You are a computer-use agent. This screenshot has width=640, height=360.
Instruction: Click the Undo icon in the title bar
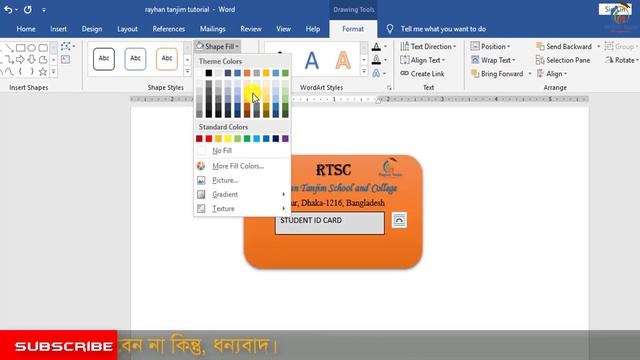click(8, 9)
